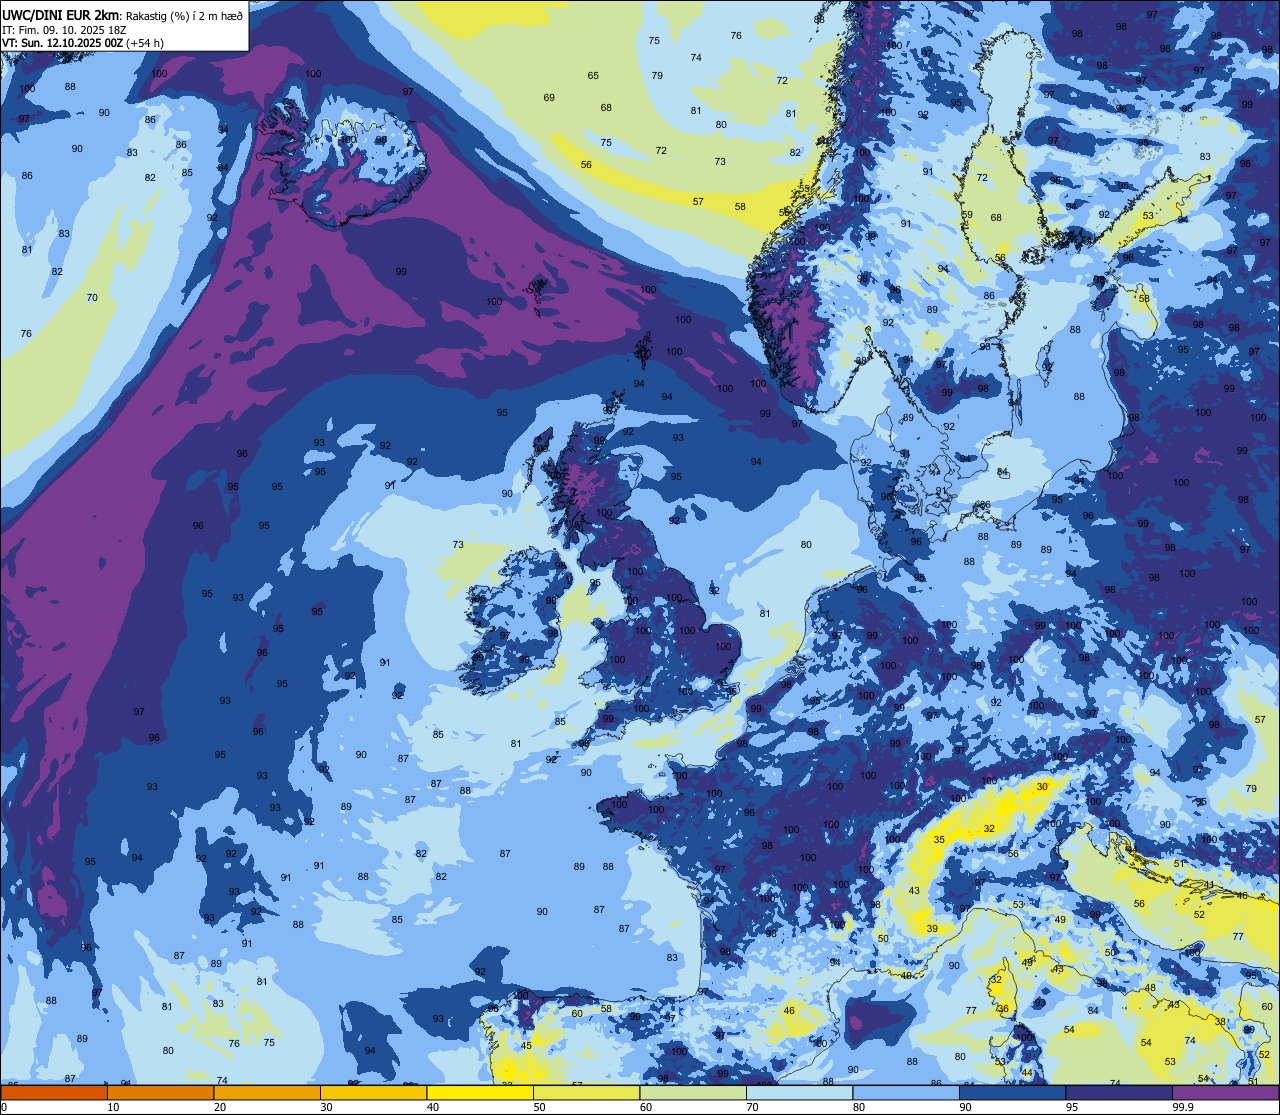
Task: Click the legend tick label 80
Action: pos(860,1107)
